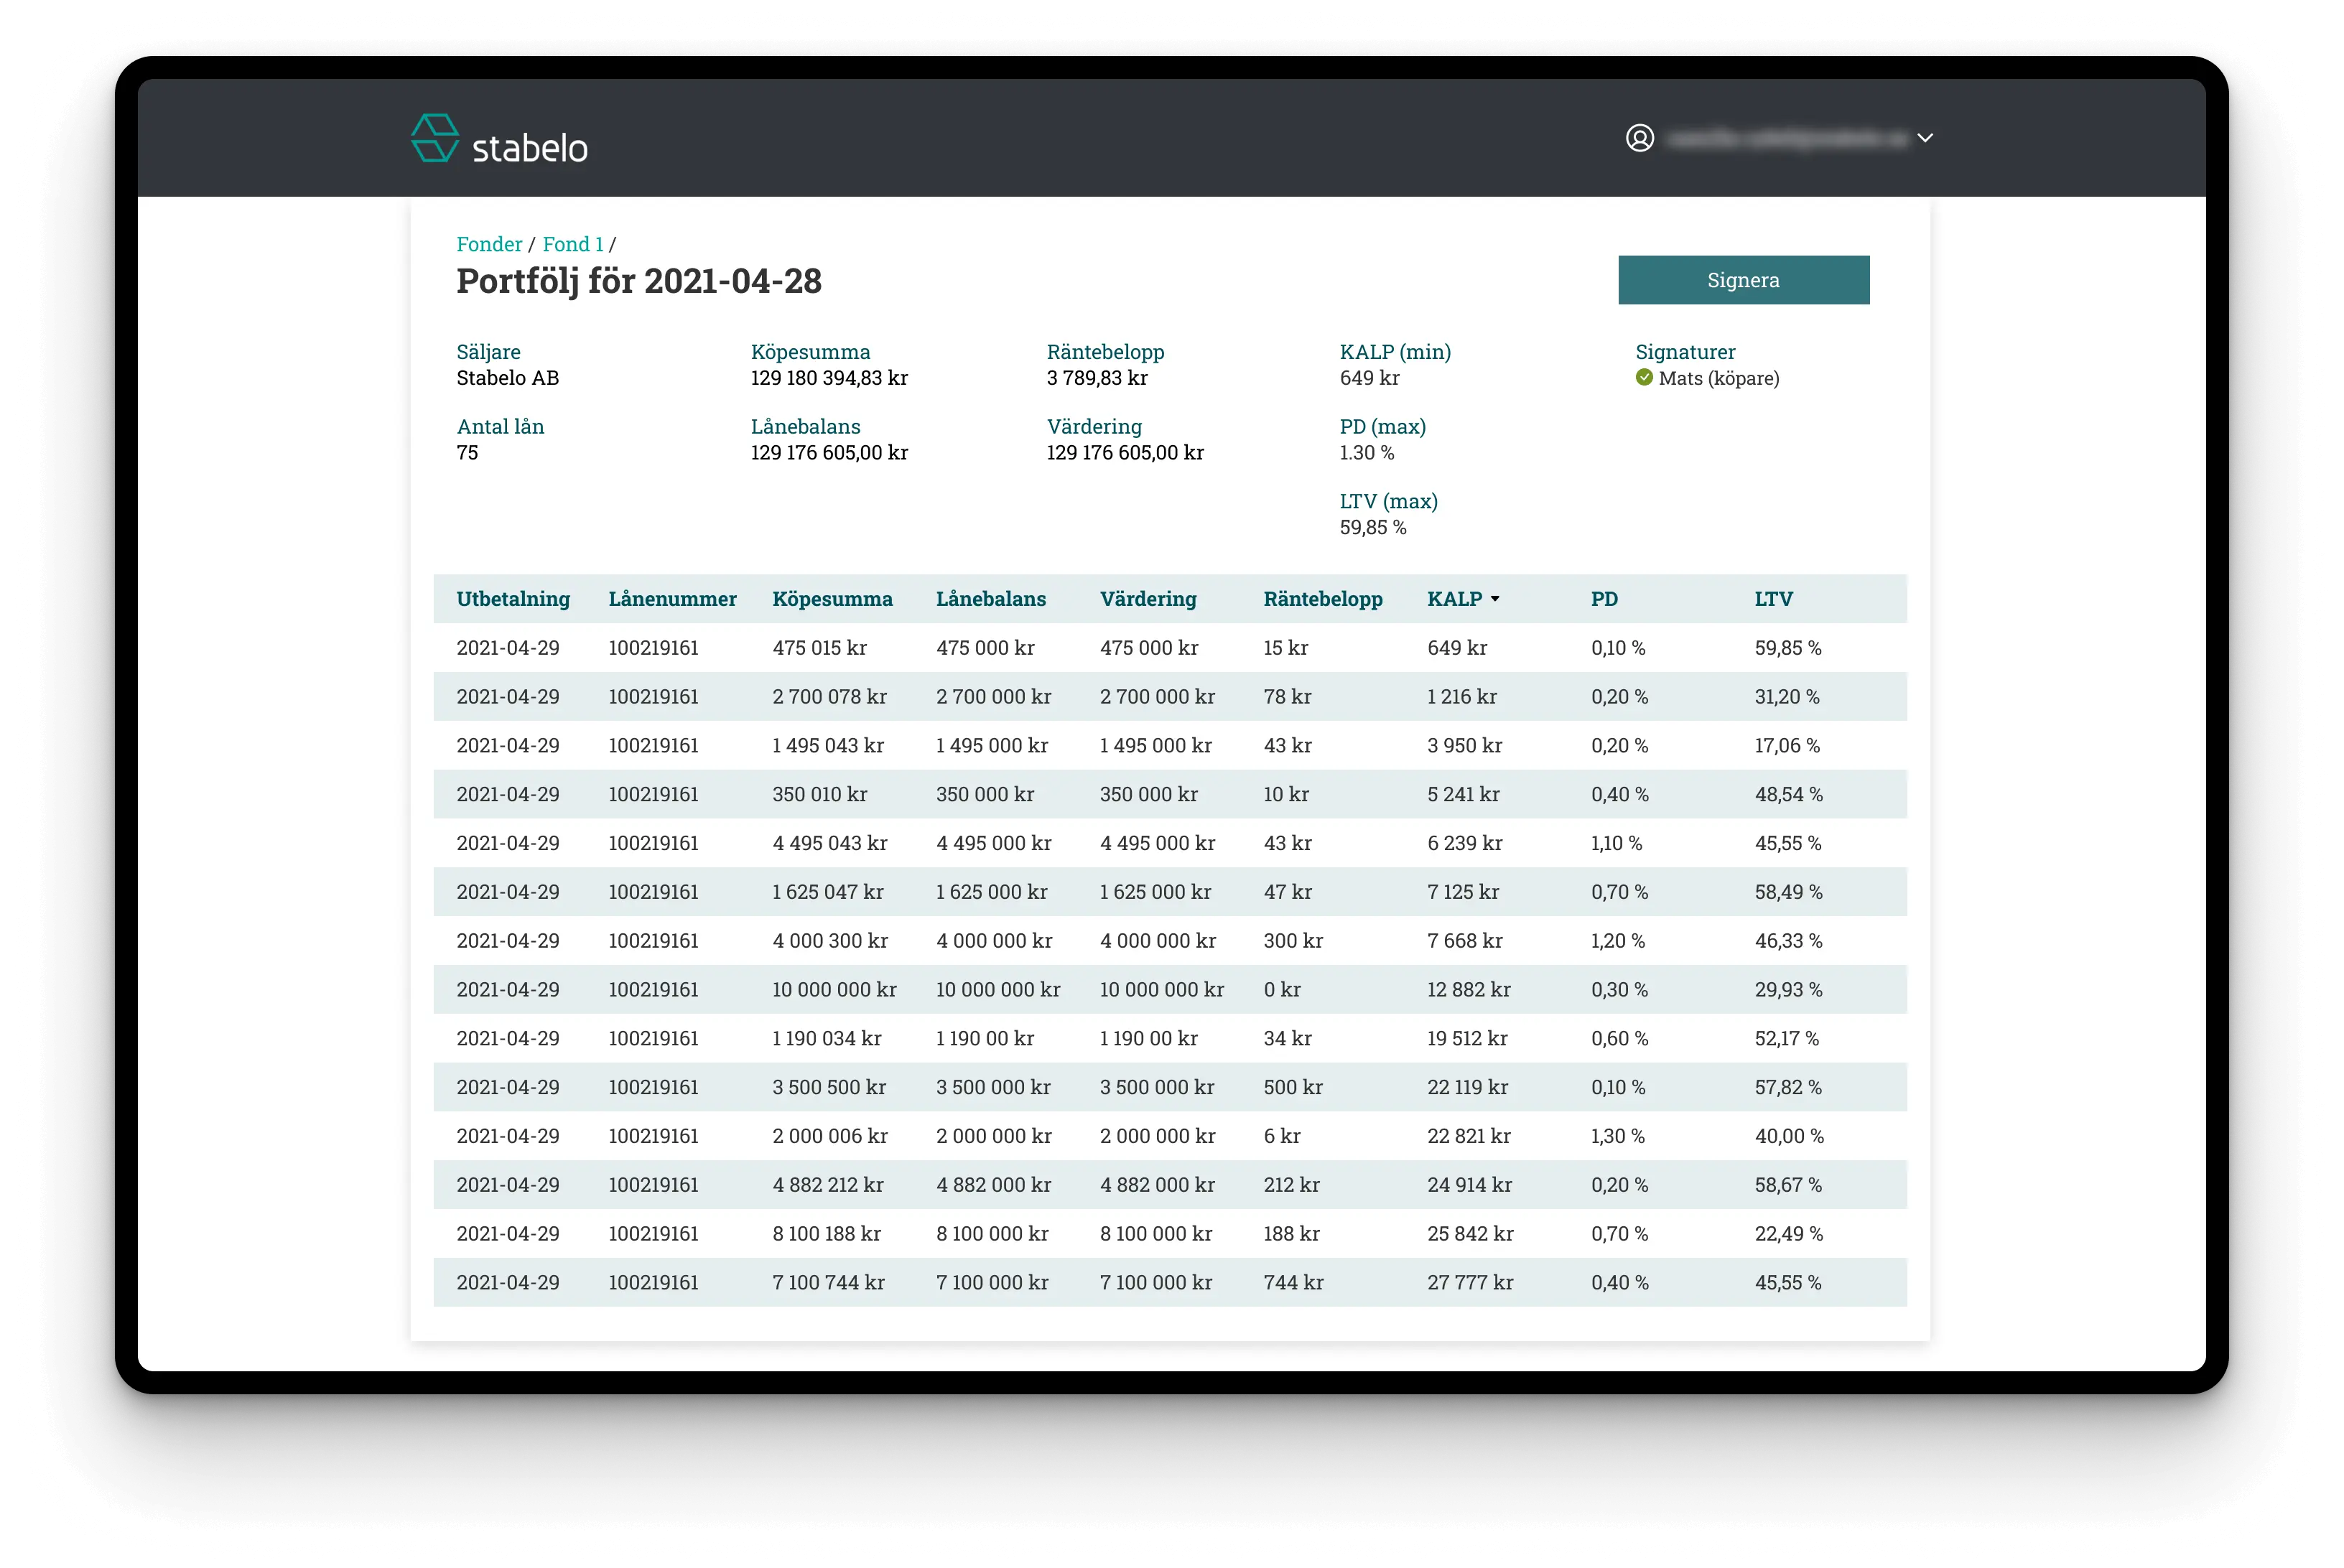
Task: Sort table by Utbetalning column header
Action: click(513, 599)
